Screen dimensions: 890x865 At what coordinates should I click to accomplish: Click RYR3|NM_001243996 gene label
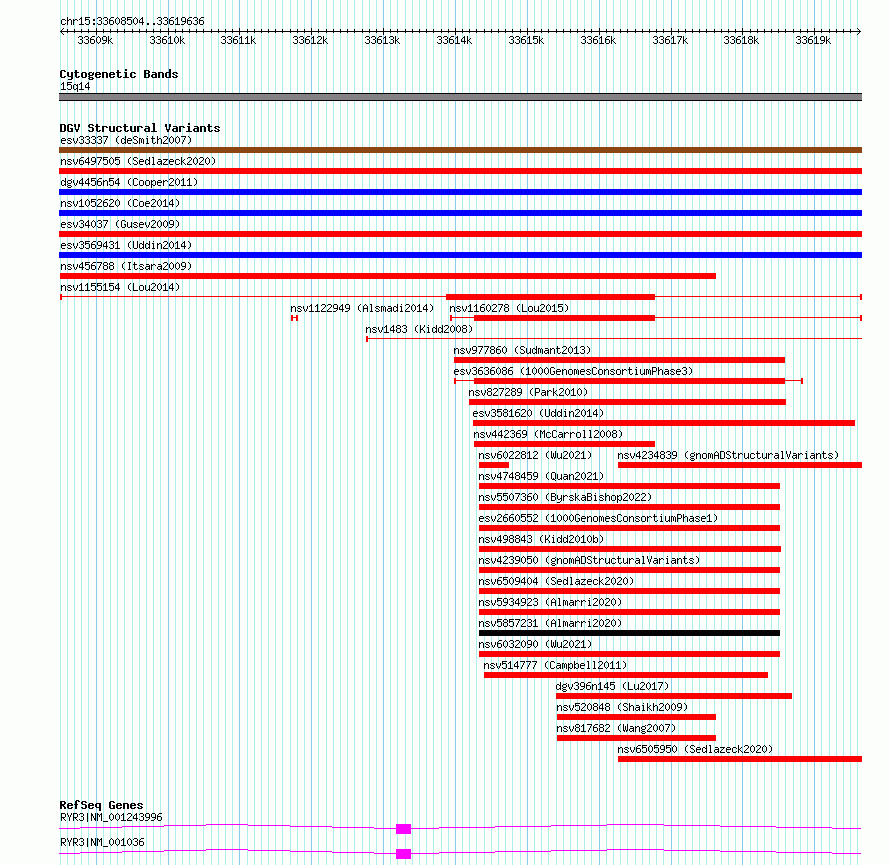coord(111,817)
